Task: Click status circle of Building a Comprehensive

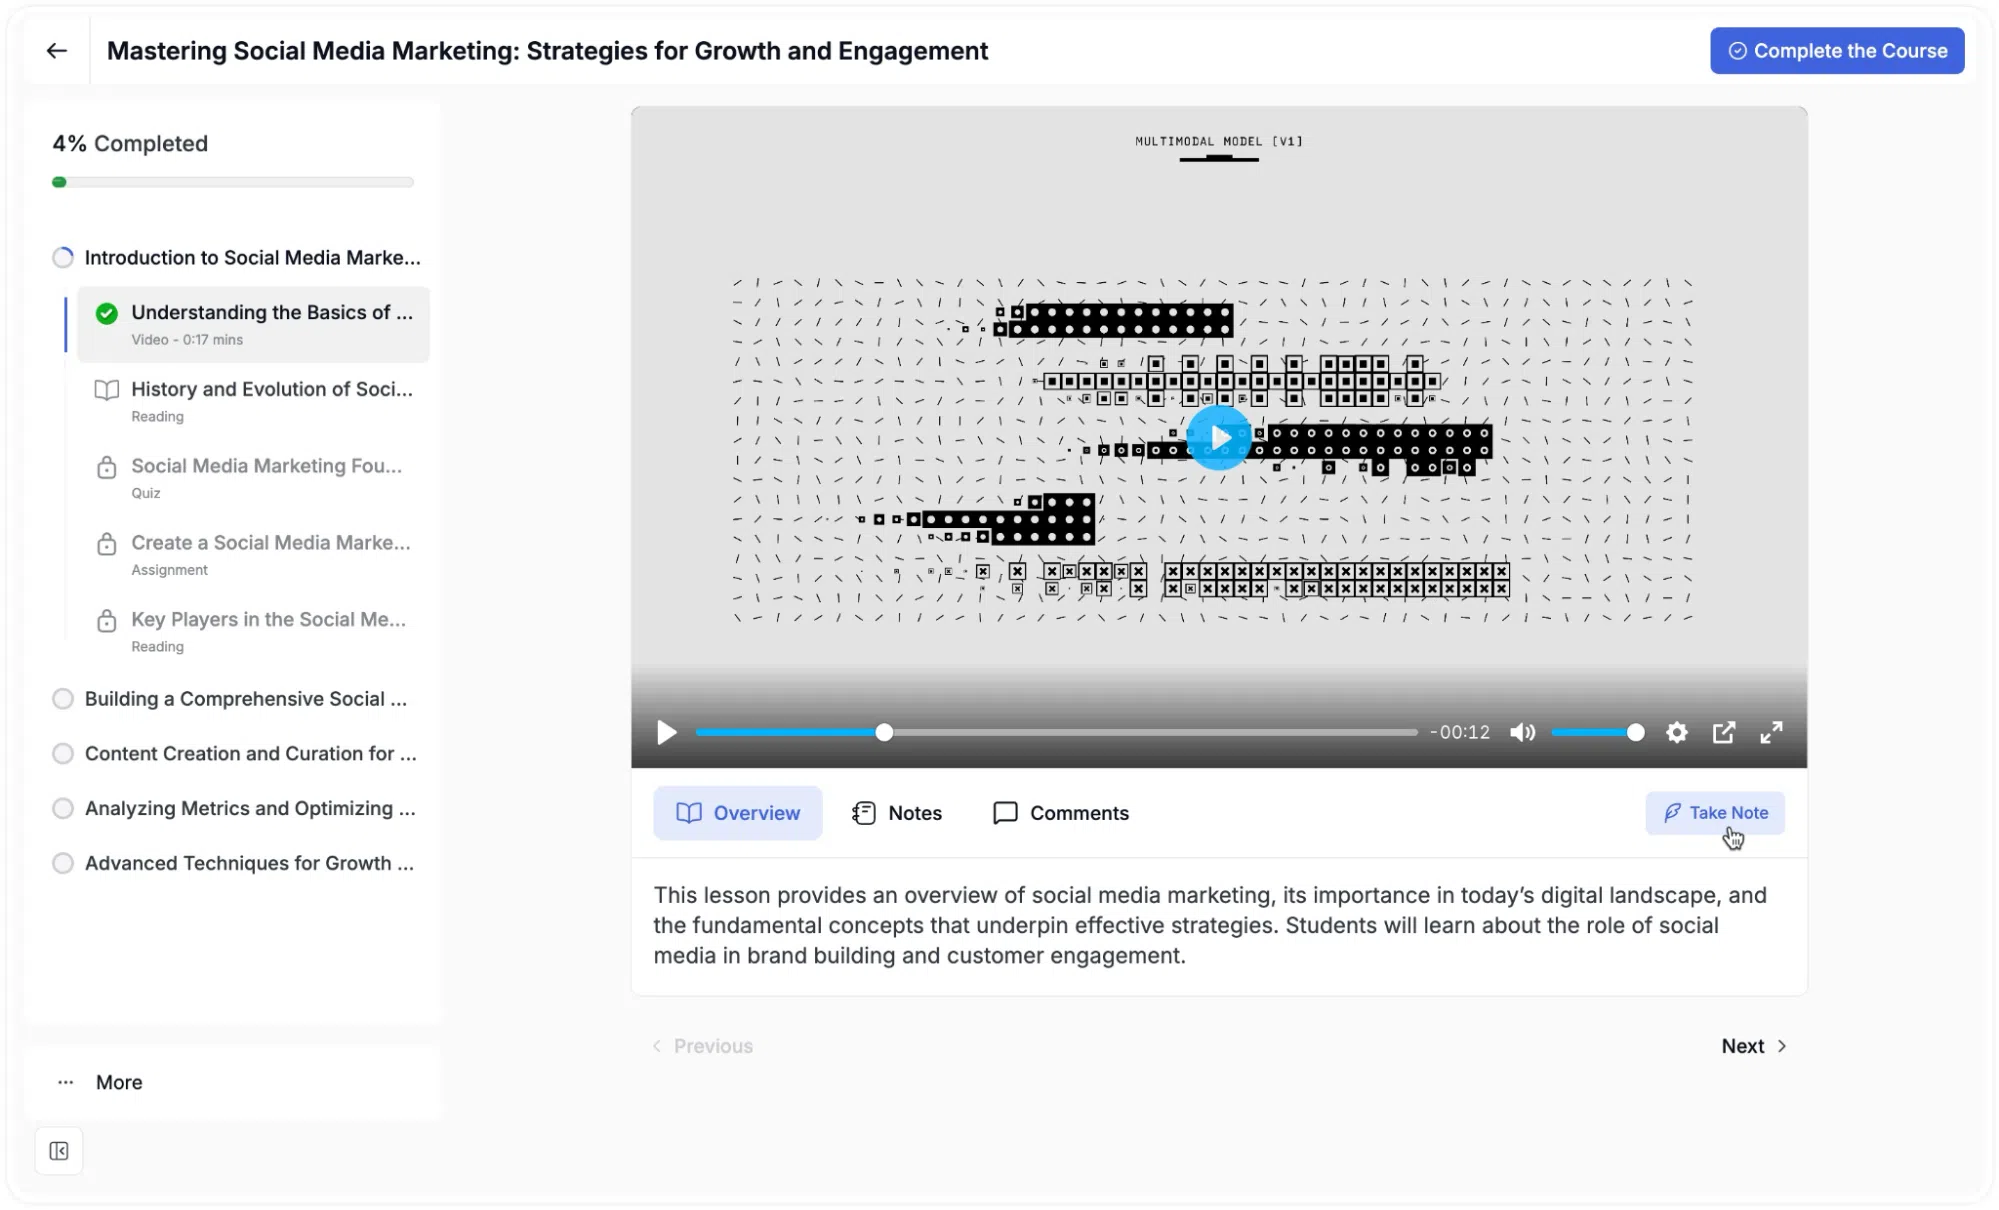Action: [62, 698]
